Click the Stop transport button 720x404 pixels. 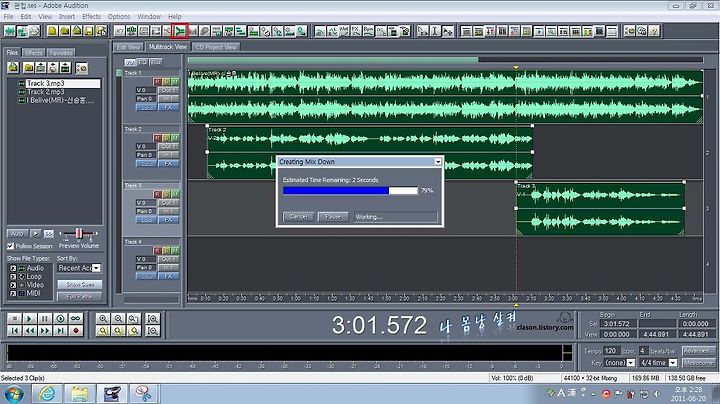(14, 319)
